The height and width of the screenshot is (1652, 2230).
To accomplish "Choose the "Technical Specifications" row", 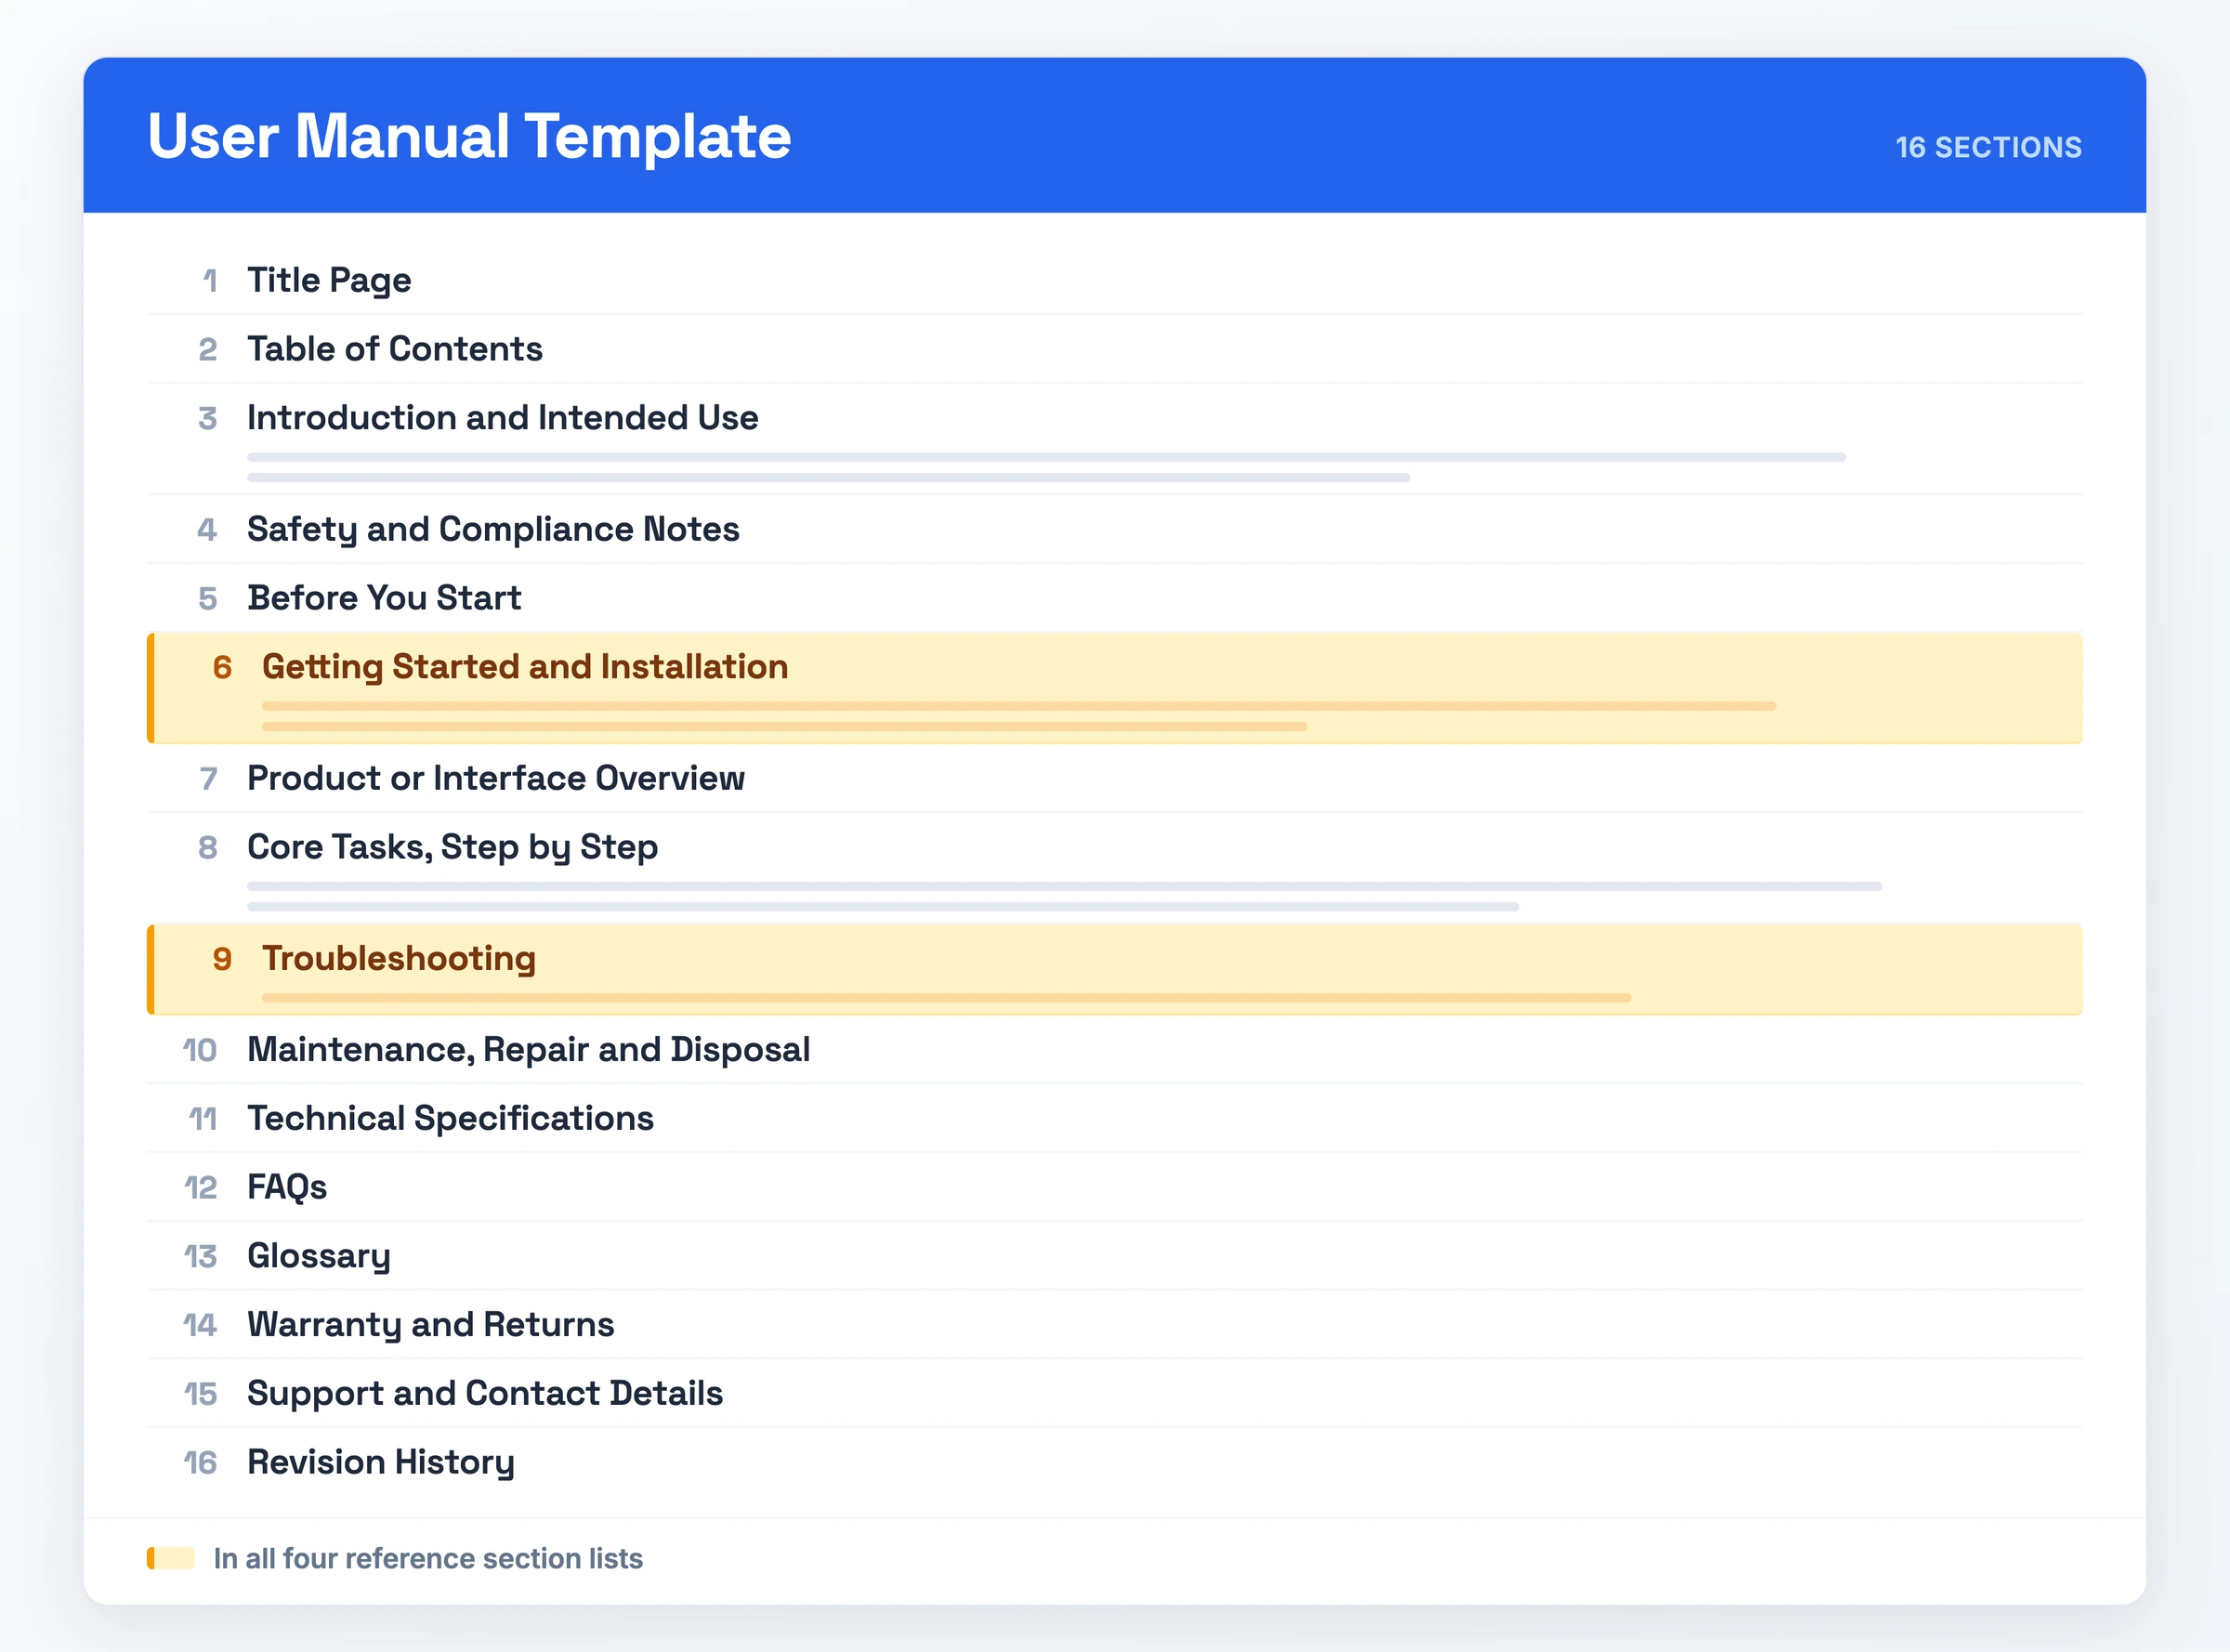I will (1114, 1118).
